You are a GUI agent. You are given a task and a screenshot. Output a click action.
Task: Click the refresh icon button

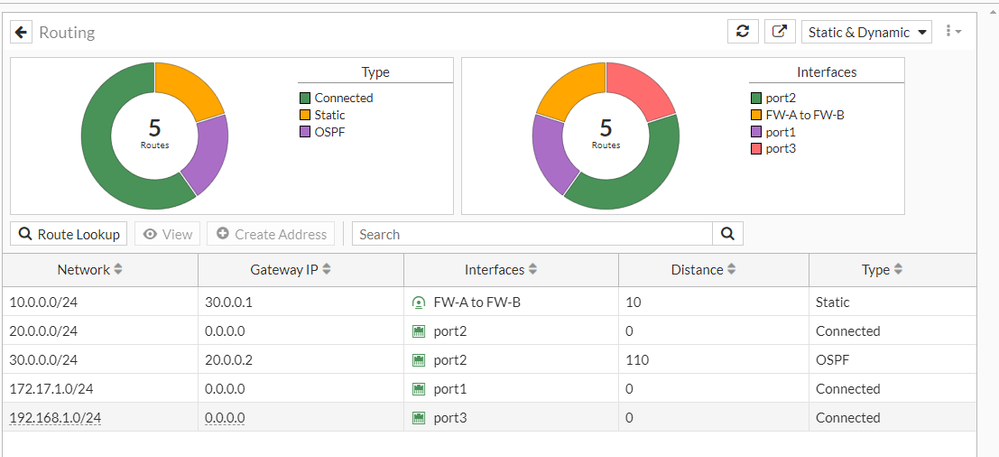coord(742,31)
